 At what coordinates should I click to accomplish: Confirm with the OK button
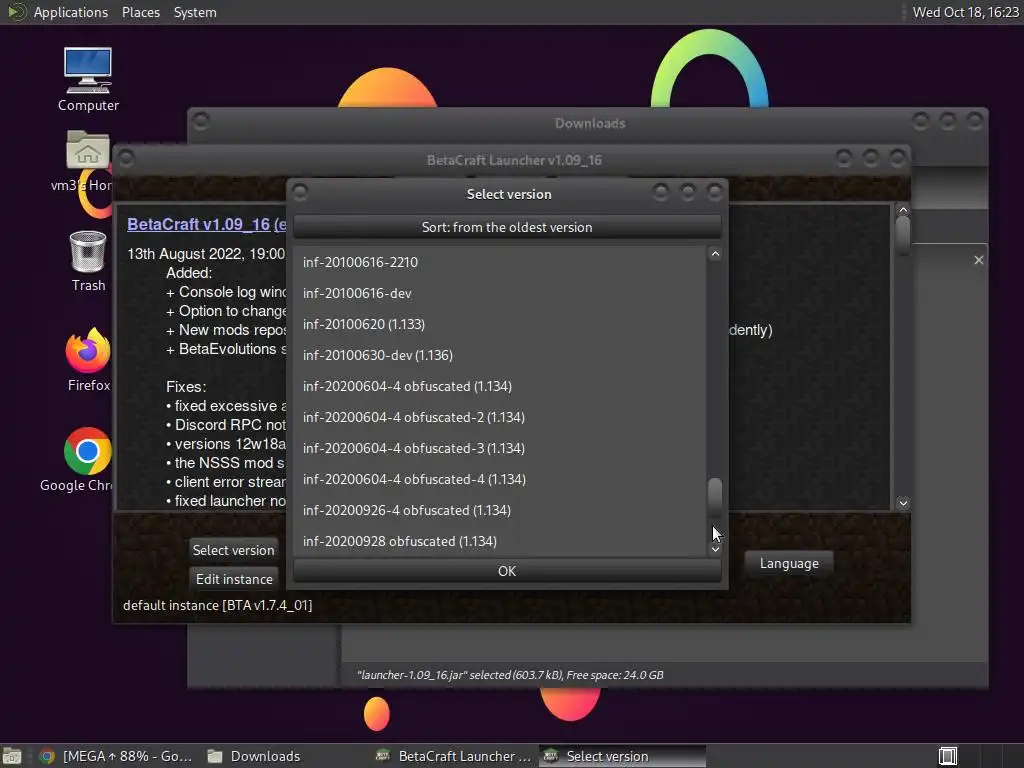click(x=507, y=571)
